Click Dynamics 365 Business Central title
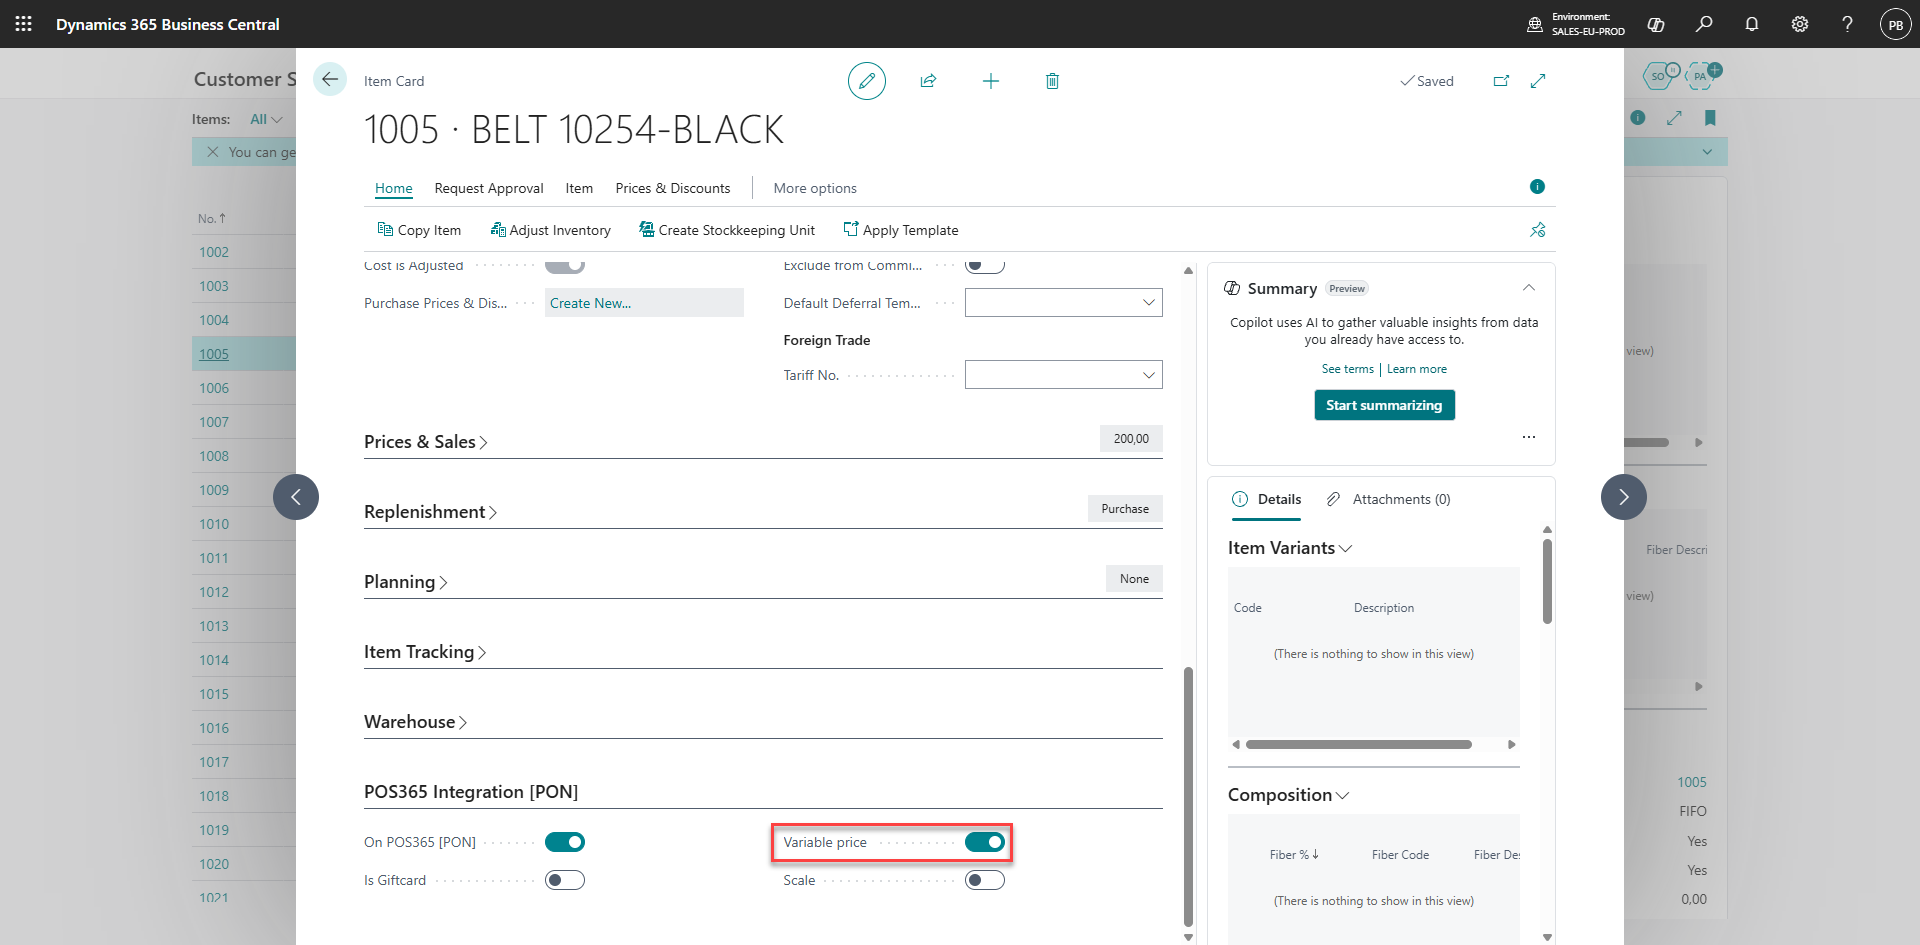This screenshot has width=1920, height=945. (168, 24)
